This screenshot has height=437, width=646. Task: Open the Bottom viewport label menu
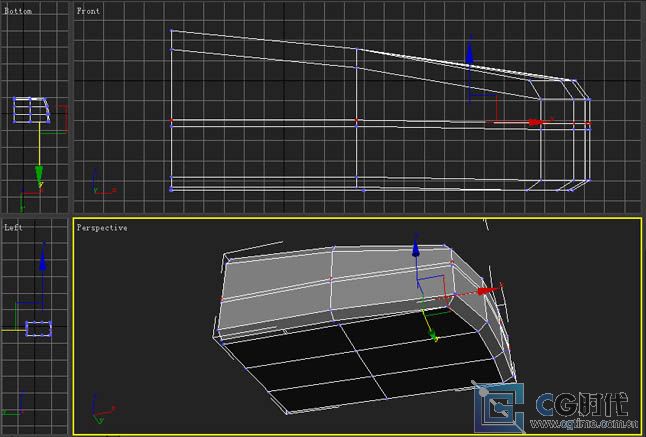18,9
